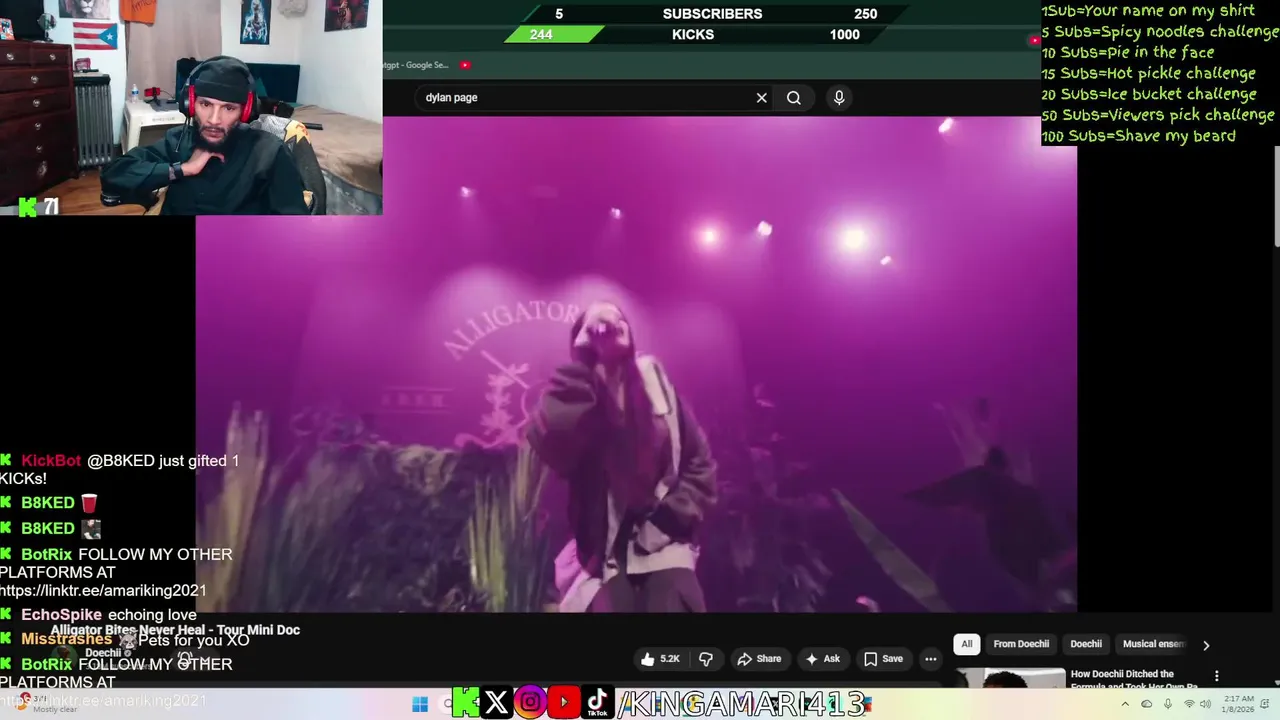
Task: Click the recommended video thumbnail
Action: [1010, 679]
